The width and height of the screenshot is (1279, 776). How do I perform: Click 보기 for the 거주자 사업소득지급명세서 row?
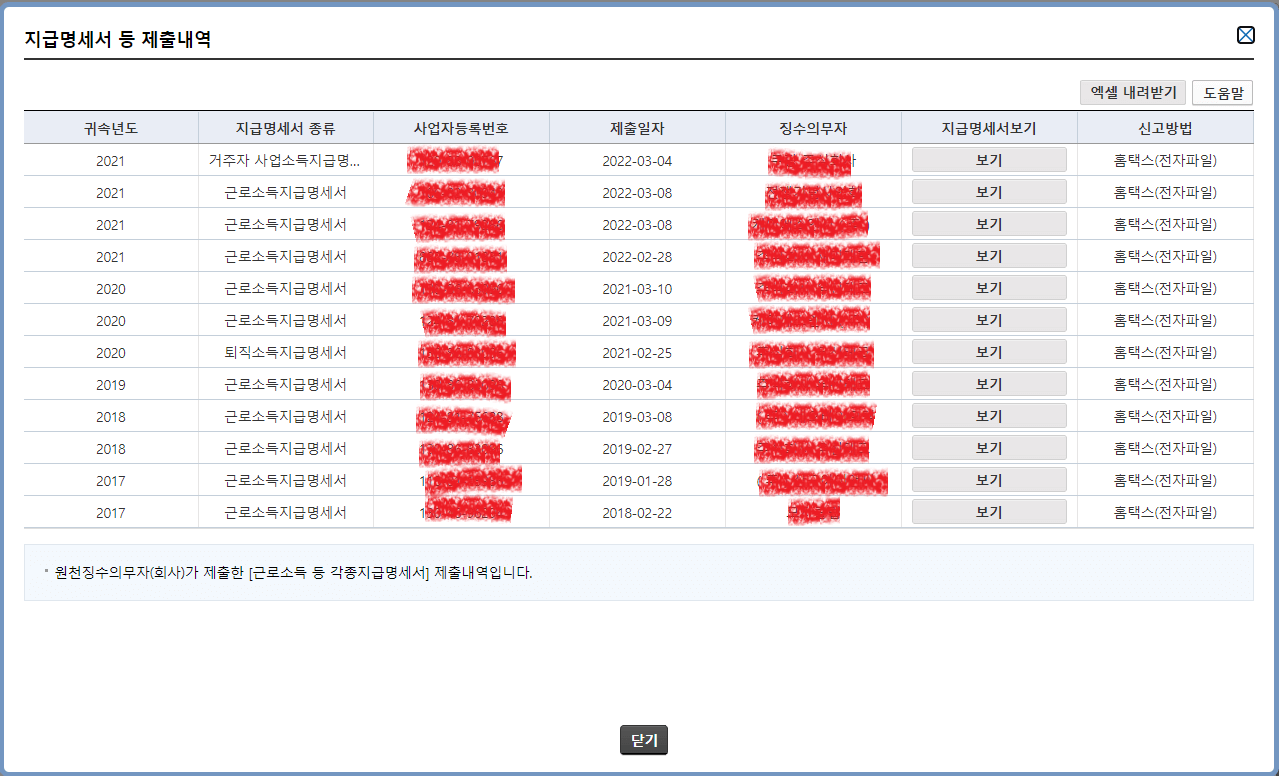pyautogui.click(x=988, y=159)
